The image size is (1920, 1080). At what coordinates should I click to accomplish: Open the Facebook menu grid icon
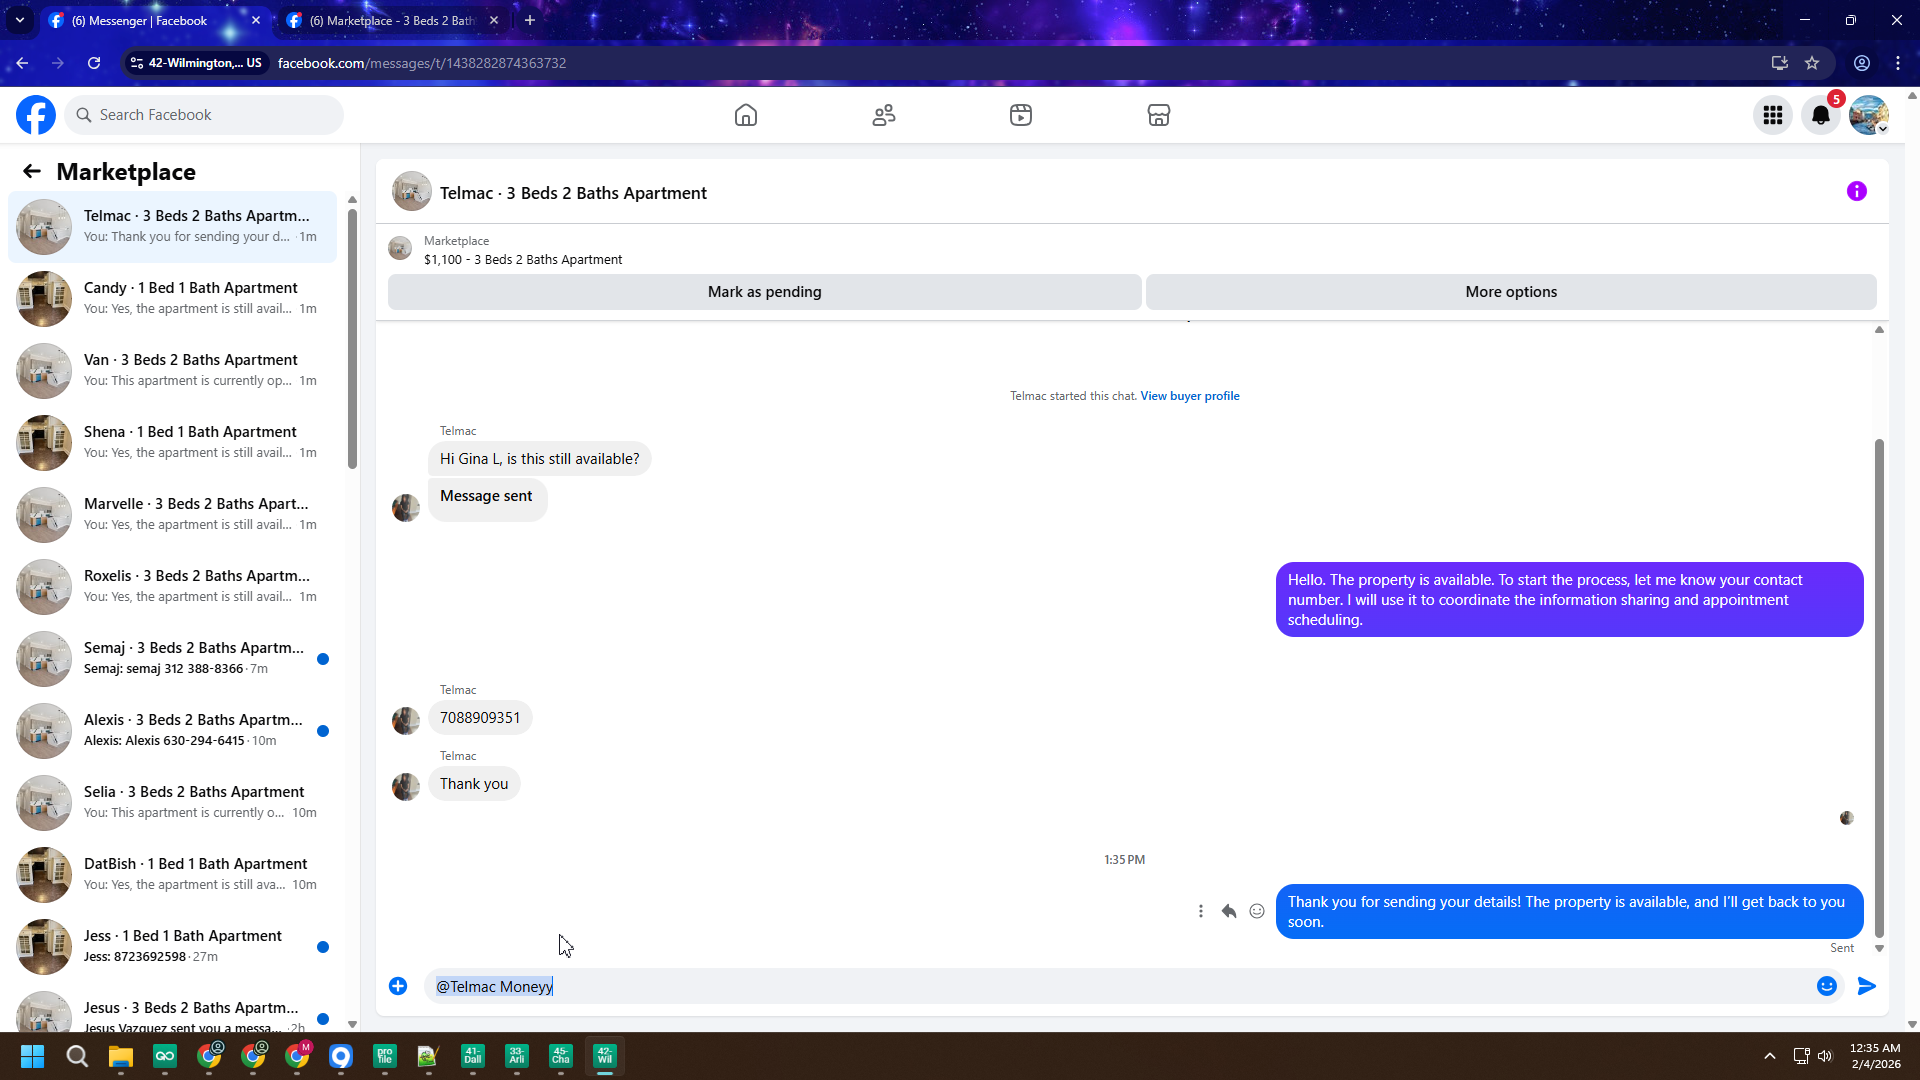[x=1772, y=115]
